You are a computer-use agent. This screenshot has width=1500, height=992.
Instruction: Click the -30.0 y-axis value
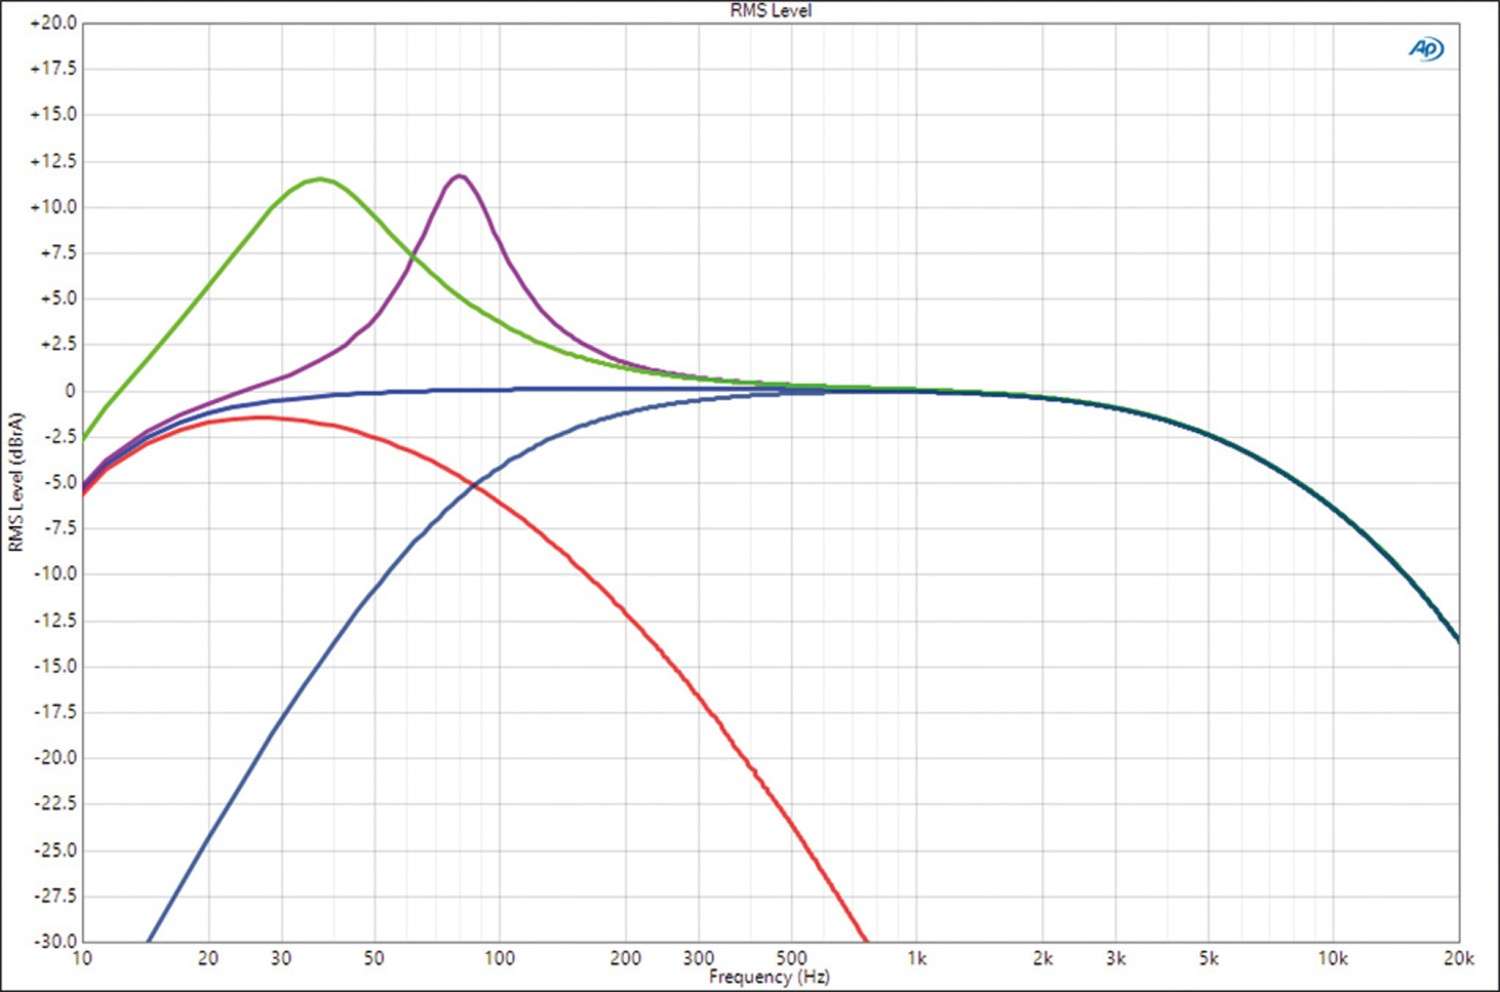[x=55, y=941]
